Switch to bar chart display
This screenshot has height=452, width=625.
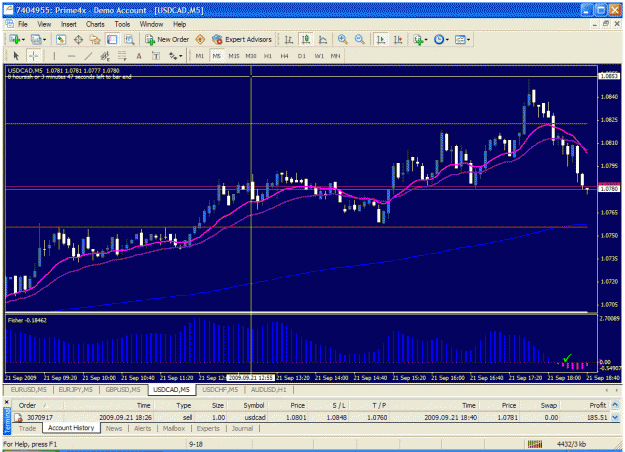289,39
